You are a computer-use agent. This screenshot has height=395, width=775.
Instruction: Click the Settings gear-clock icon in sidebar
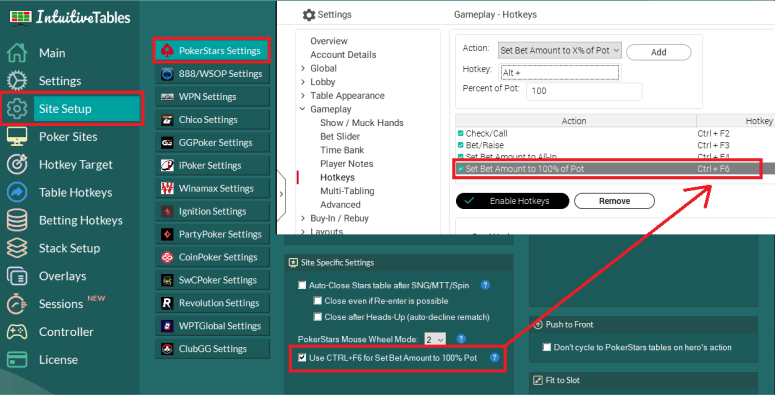[17, 81]
